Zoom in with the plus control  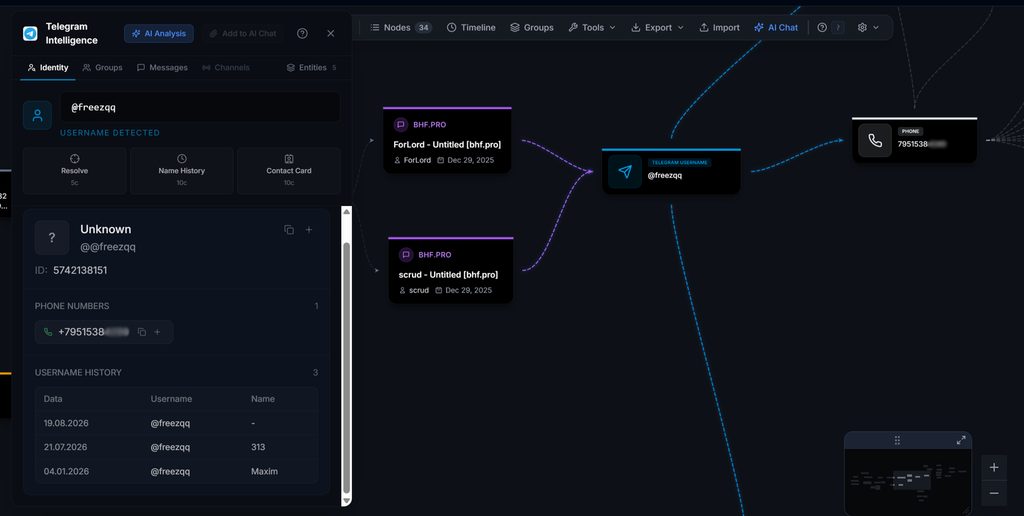coord(994,468)
